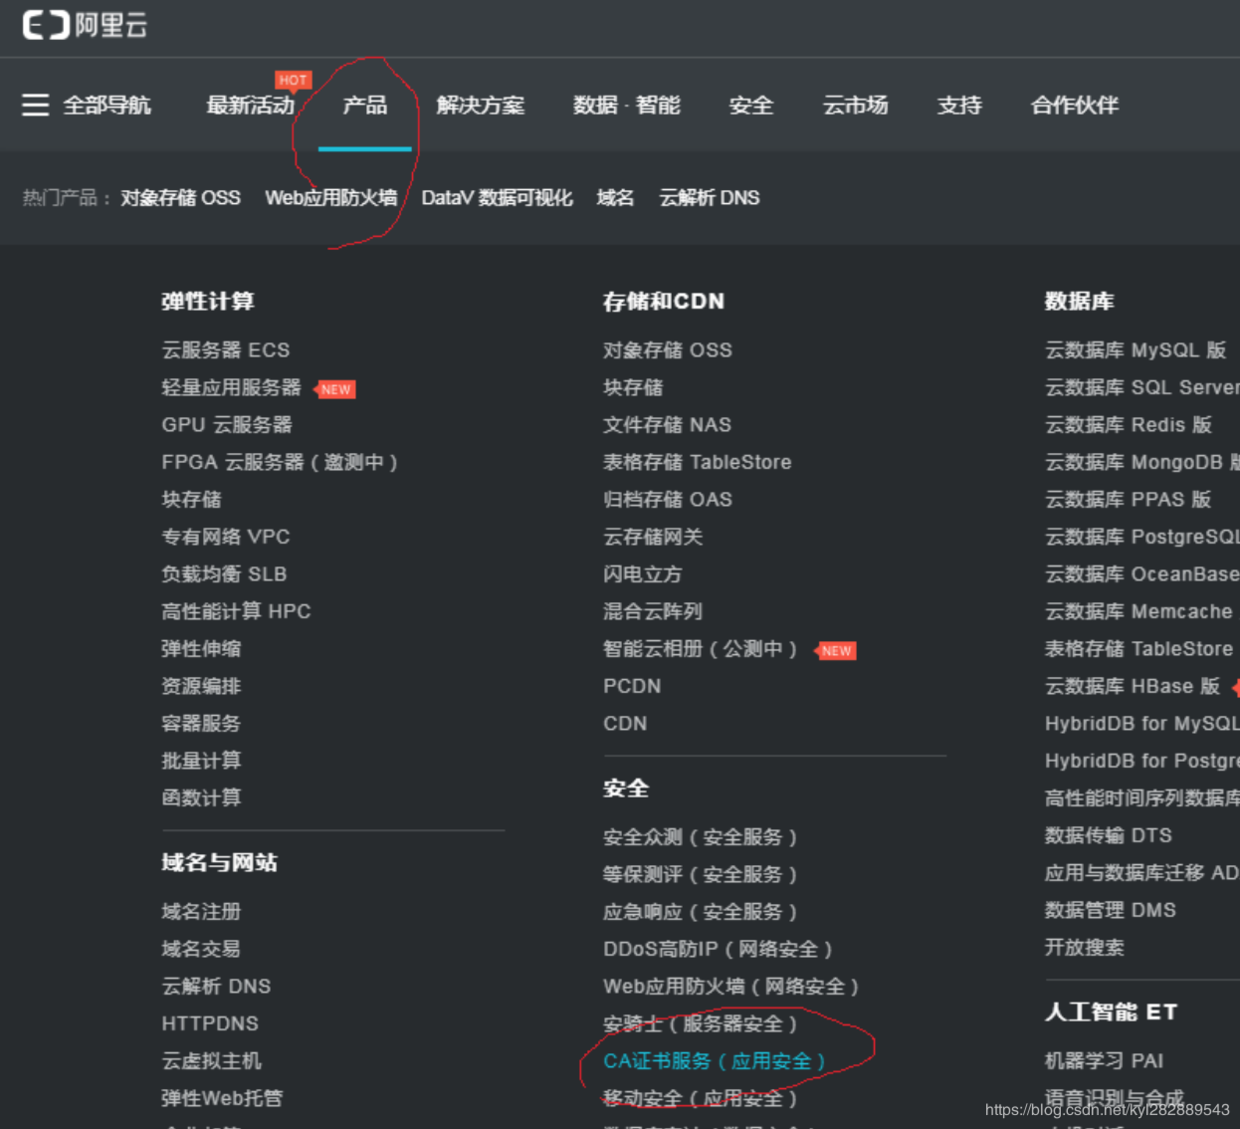This screenshot has width=1240, height=1129.
Task: Open 专有网络 VPC product
Action: [x=226, y=537]
